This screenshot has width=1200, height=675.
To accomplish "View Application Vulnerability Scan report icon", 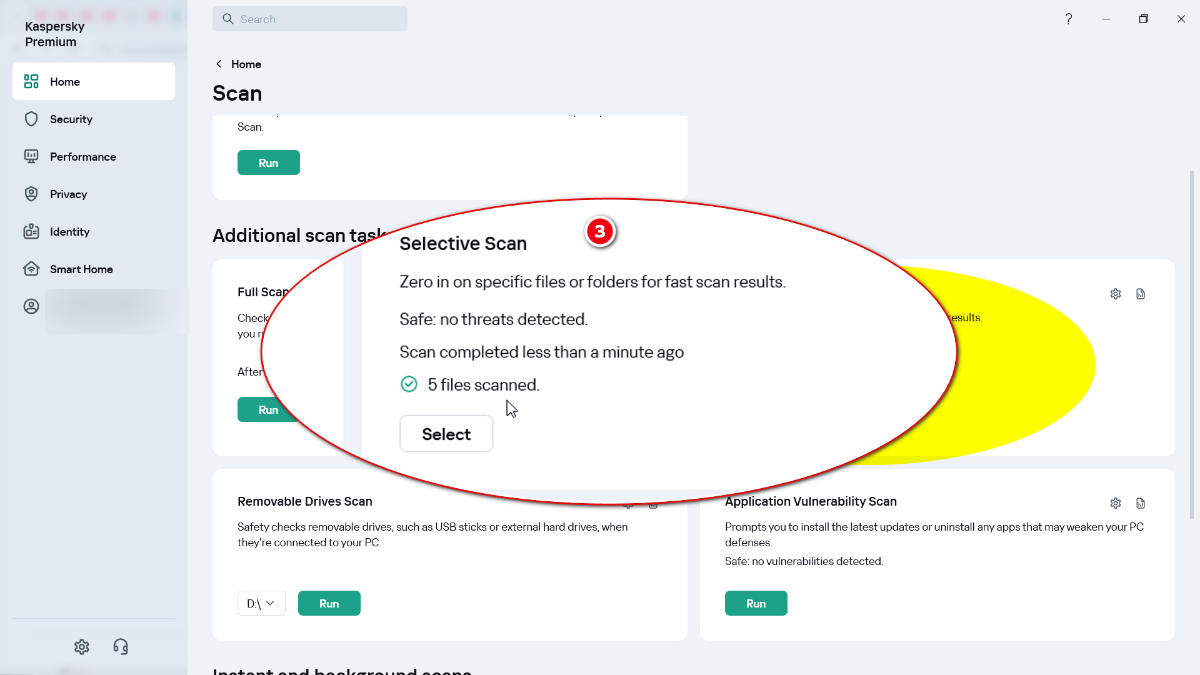I will (1141, 503).
